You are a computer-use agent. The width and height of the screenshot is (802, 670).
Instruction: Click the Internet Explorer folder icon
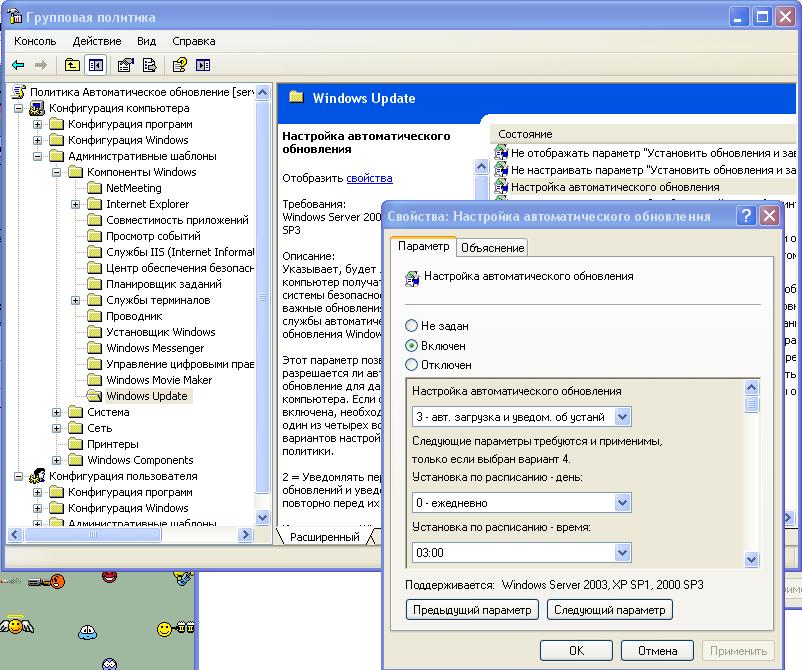pyautogui.click(x=95, y=204)
